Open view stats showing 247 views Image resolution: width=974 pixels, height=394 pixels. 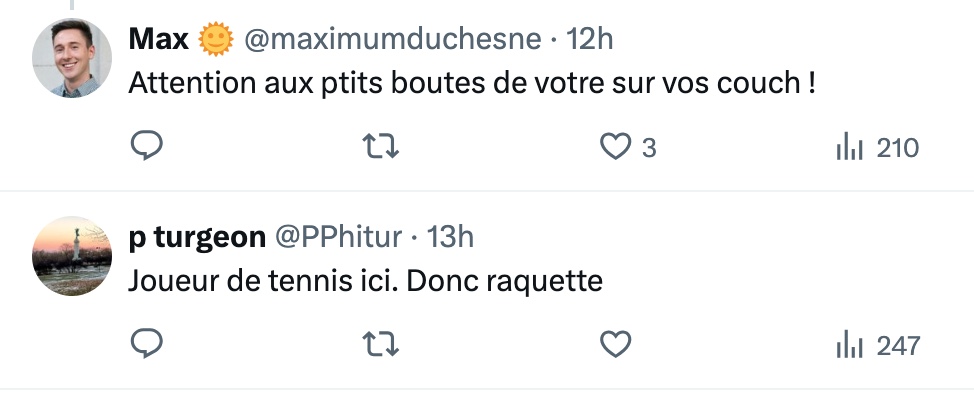tap(877, 345)
